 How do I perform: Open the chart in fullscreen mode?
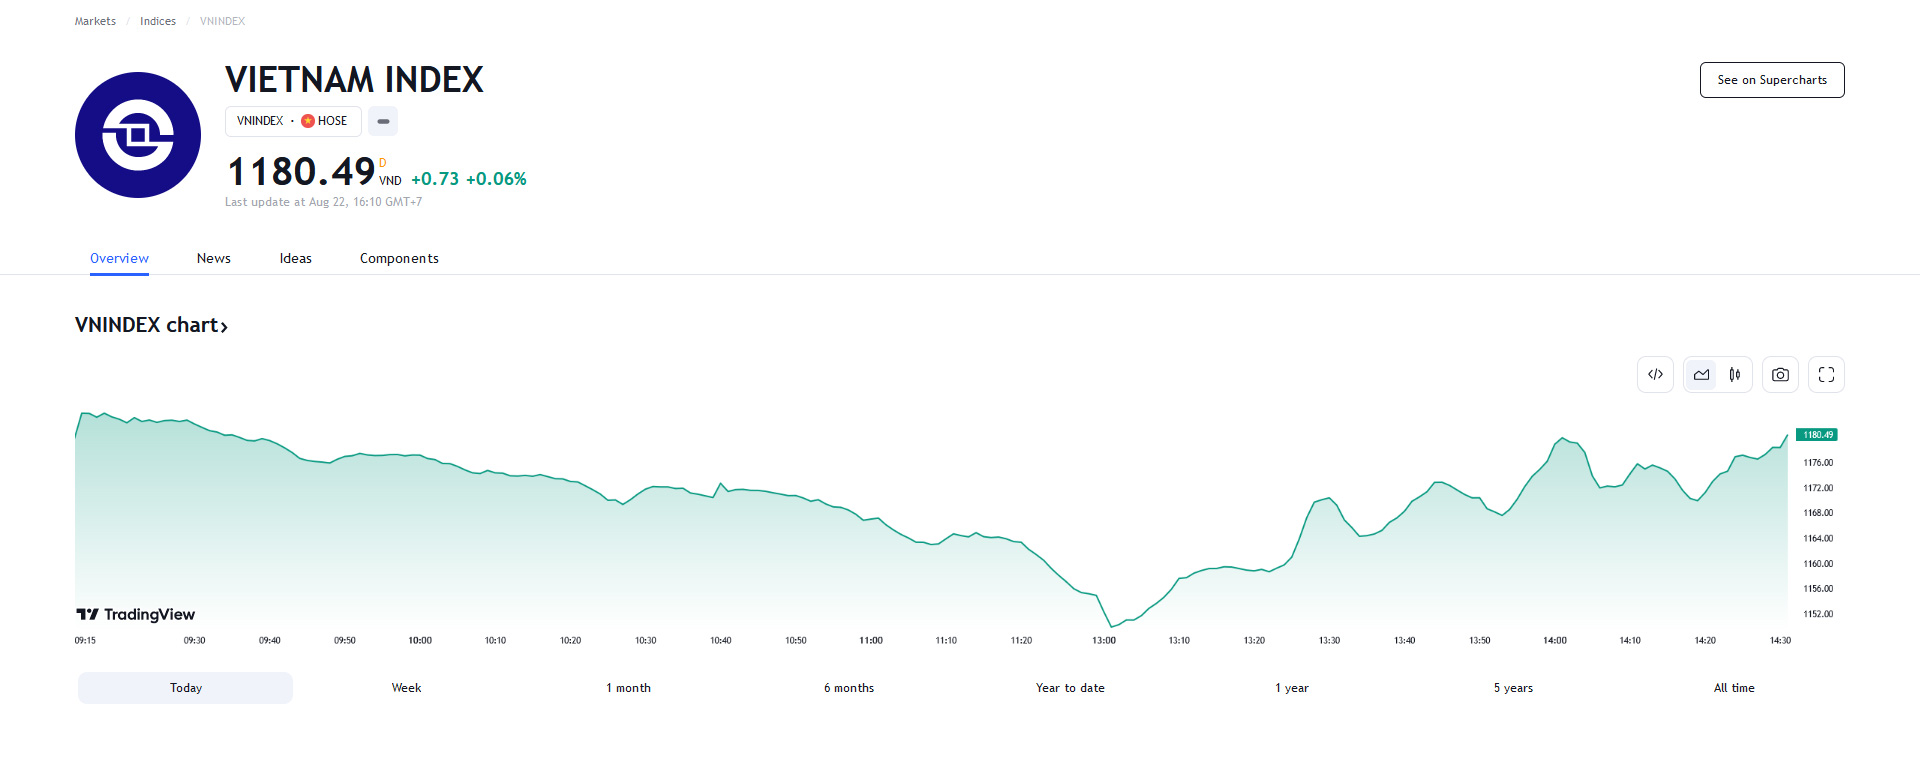(1826, 375)
